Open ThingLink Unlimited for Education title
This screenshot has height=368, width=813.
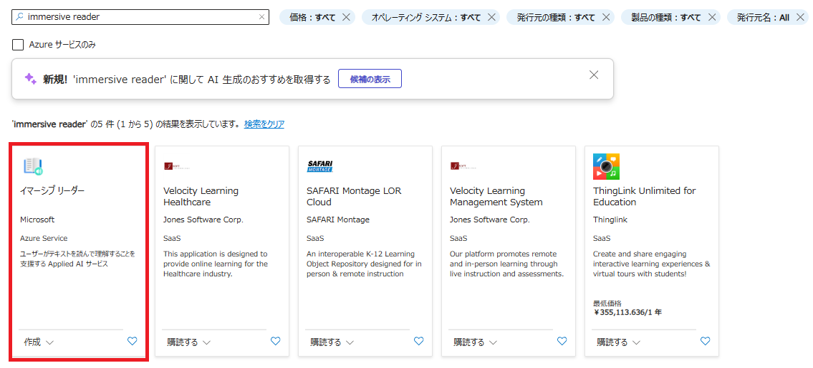coord(644,196)
